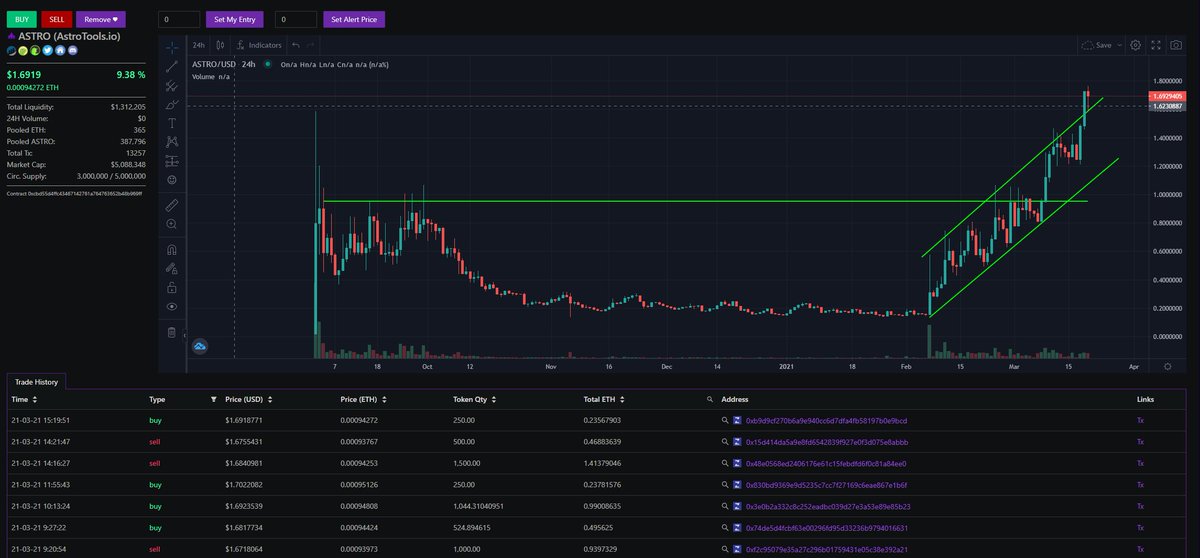1200x558 pixels.
Task: Open Tx link for 10:13:24 trade
Action: coord(1140,506)
